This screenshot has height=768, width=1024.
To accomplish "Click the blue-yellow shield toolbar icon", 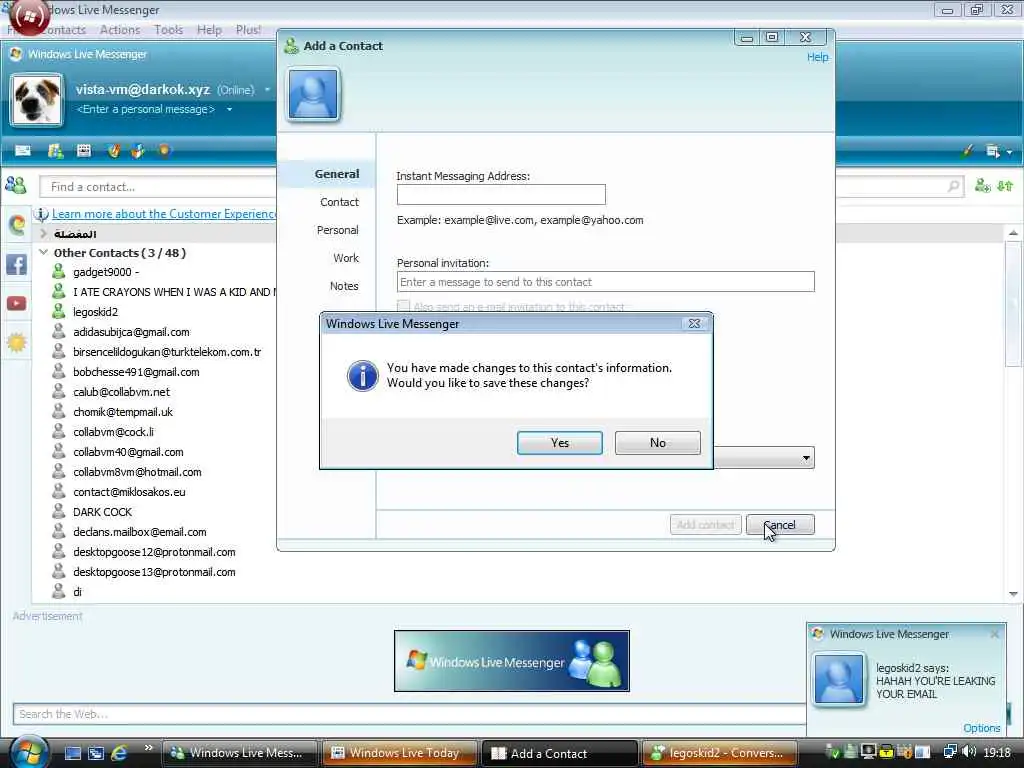I will tap(138, 151).
